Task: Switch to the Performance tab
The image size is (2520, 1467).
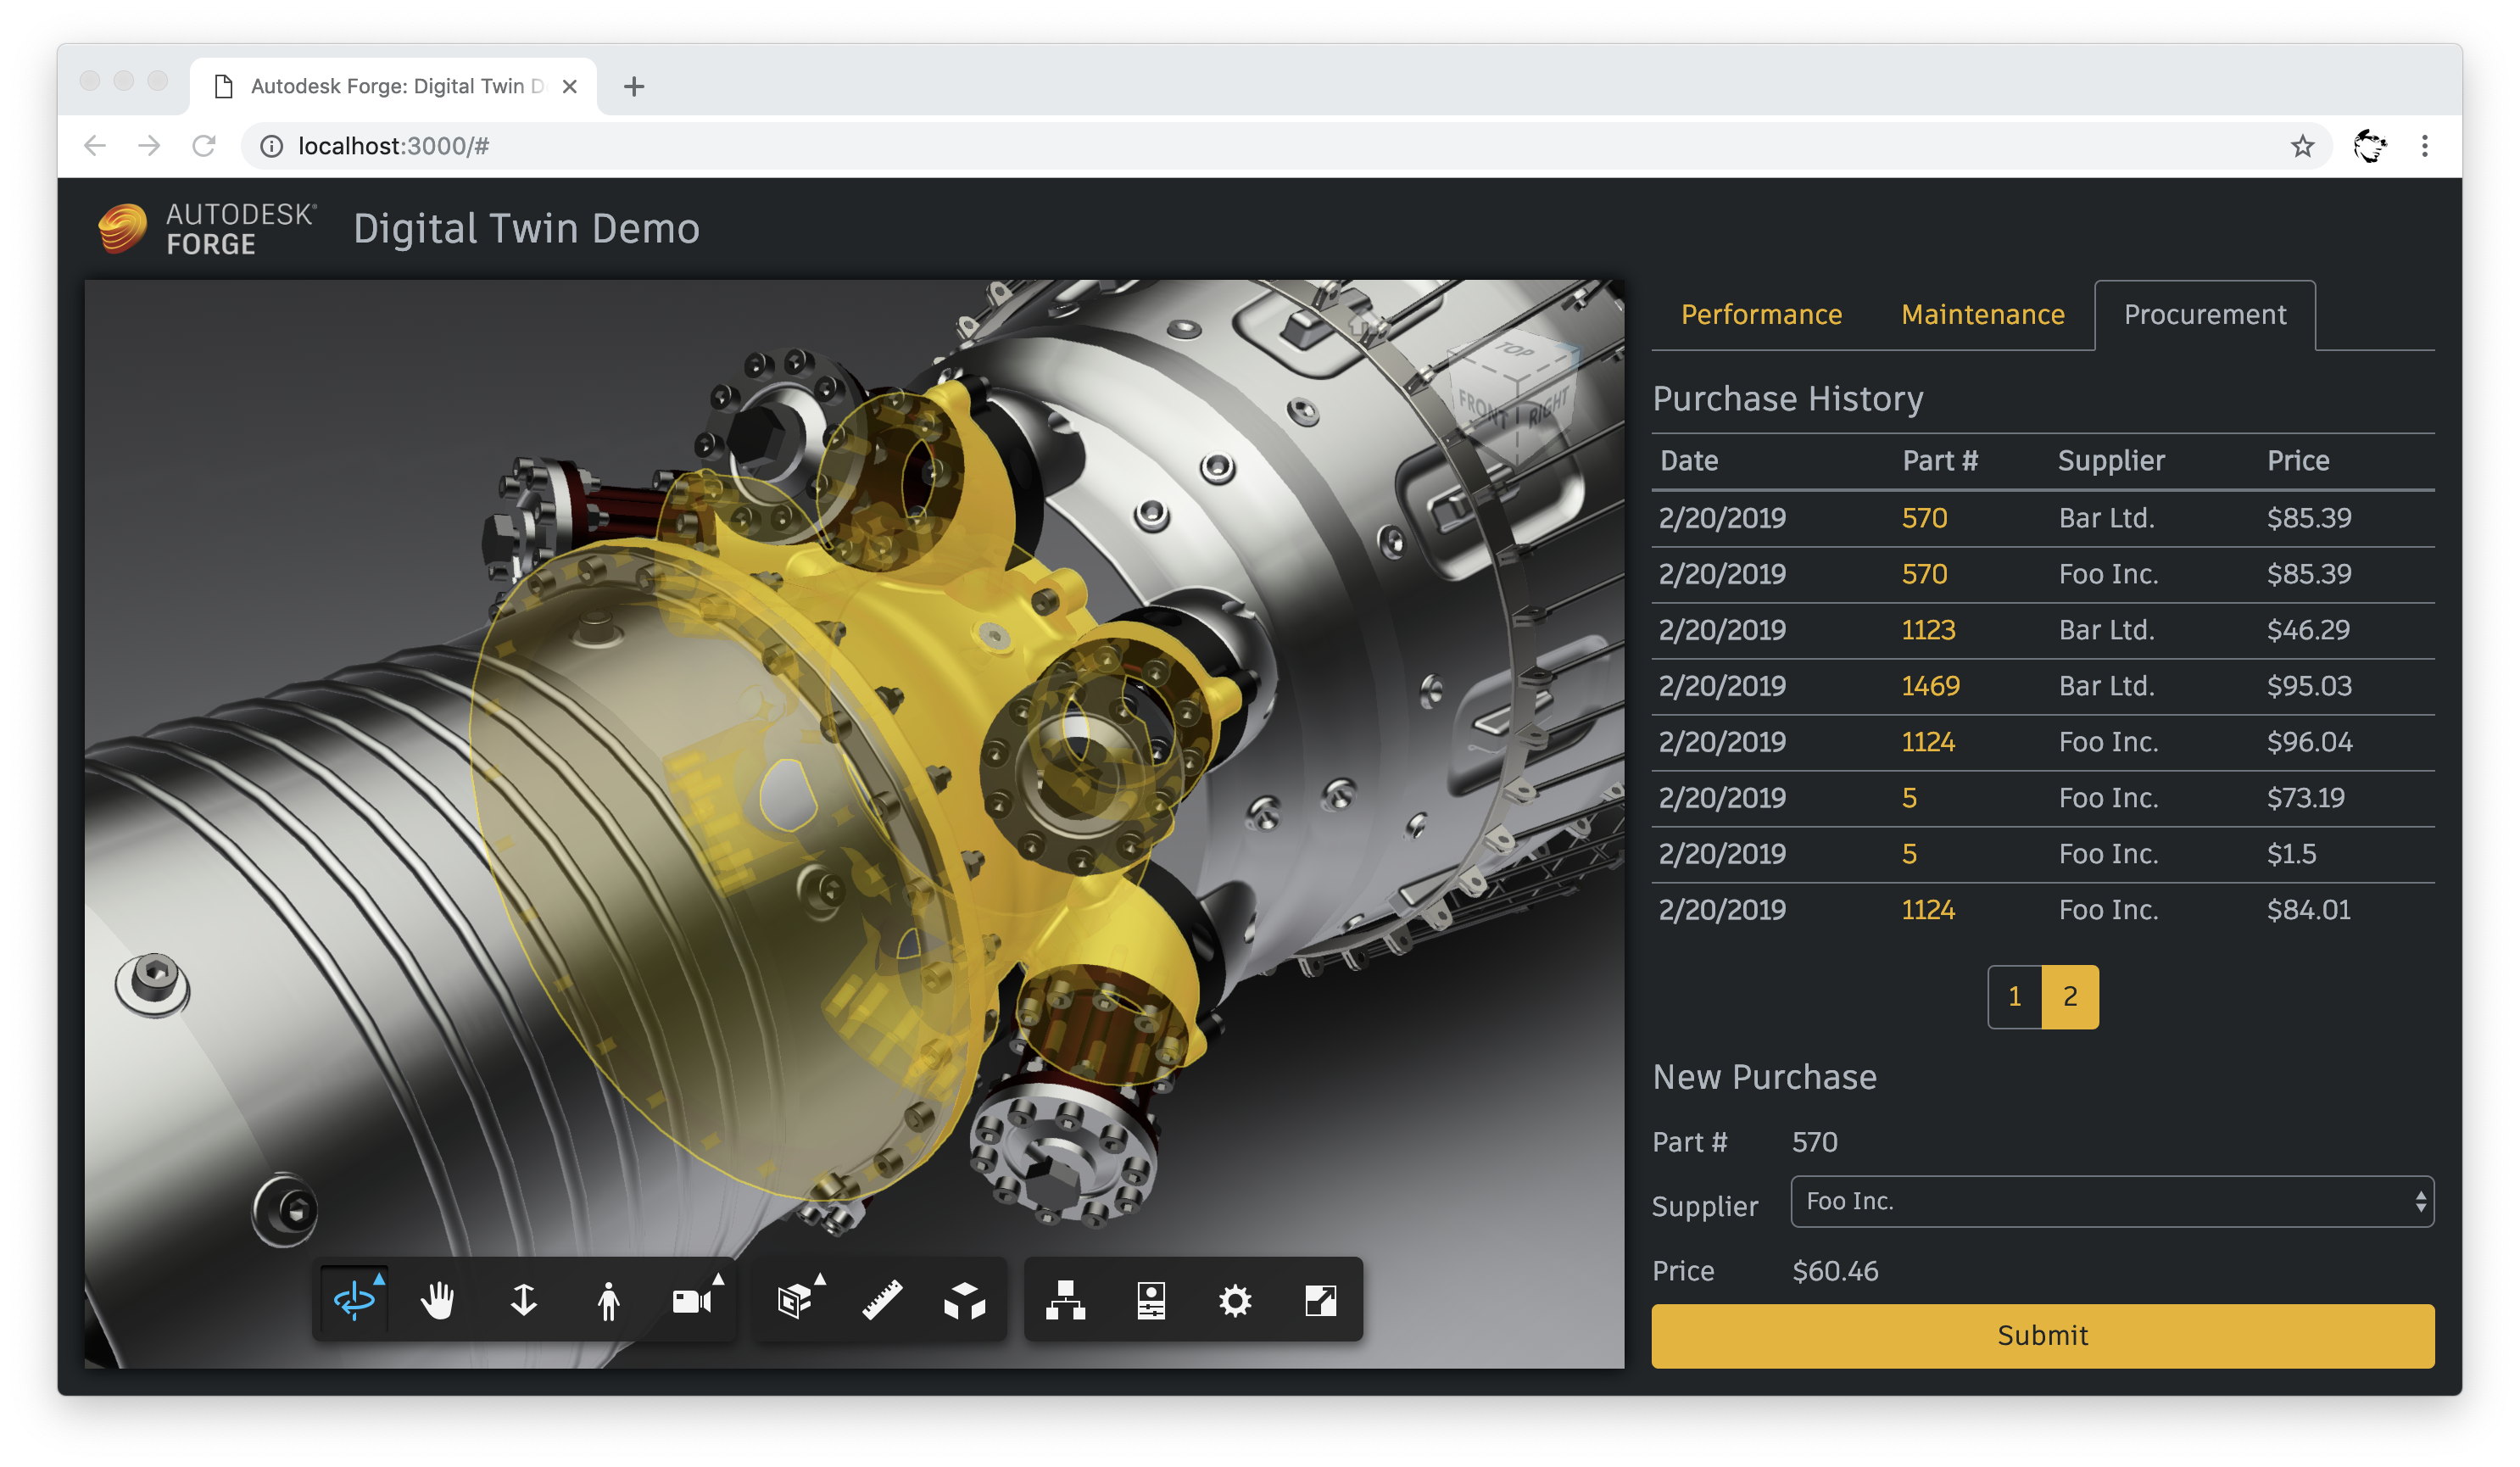Action: tap(1760, 315)
